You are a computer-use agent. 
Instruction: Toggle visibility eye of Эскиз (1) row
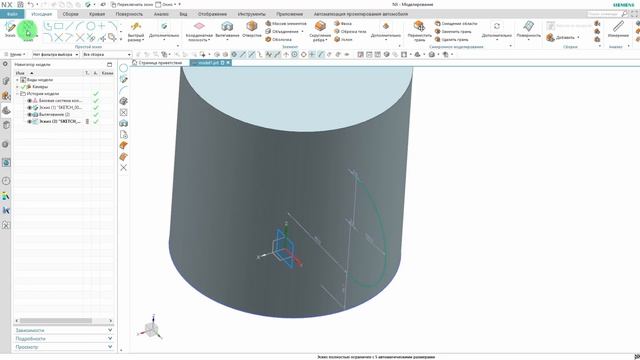29,107
